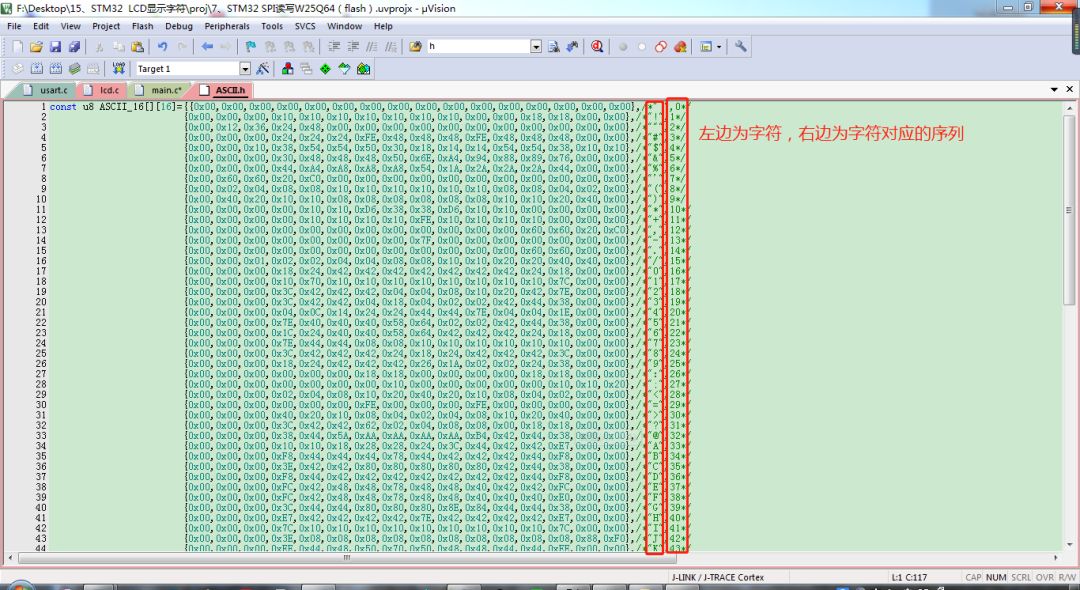
Task: Click the Build target icon
Action: pyautogui.click(x=37, y=69)
